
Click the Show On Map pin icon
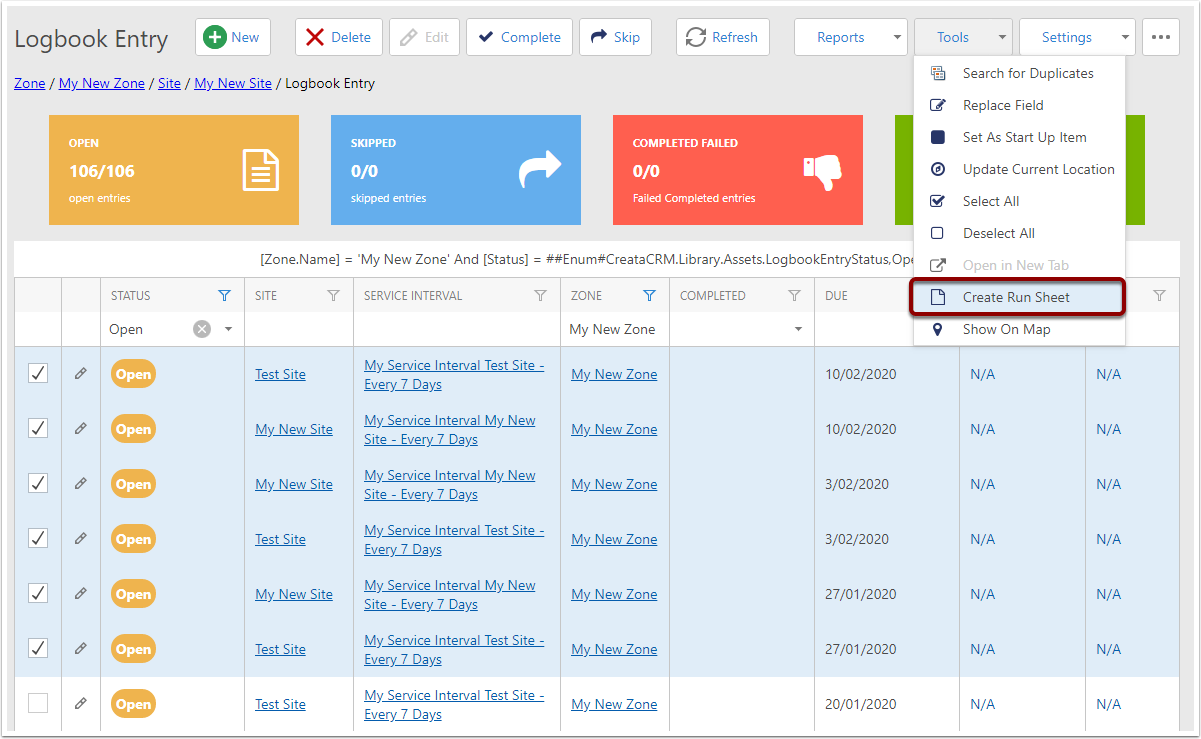pyautogui.click(x=938, y=329)
